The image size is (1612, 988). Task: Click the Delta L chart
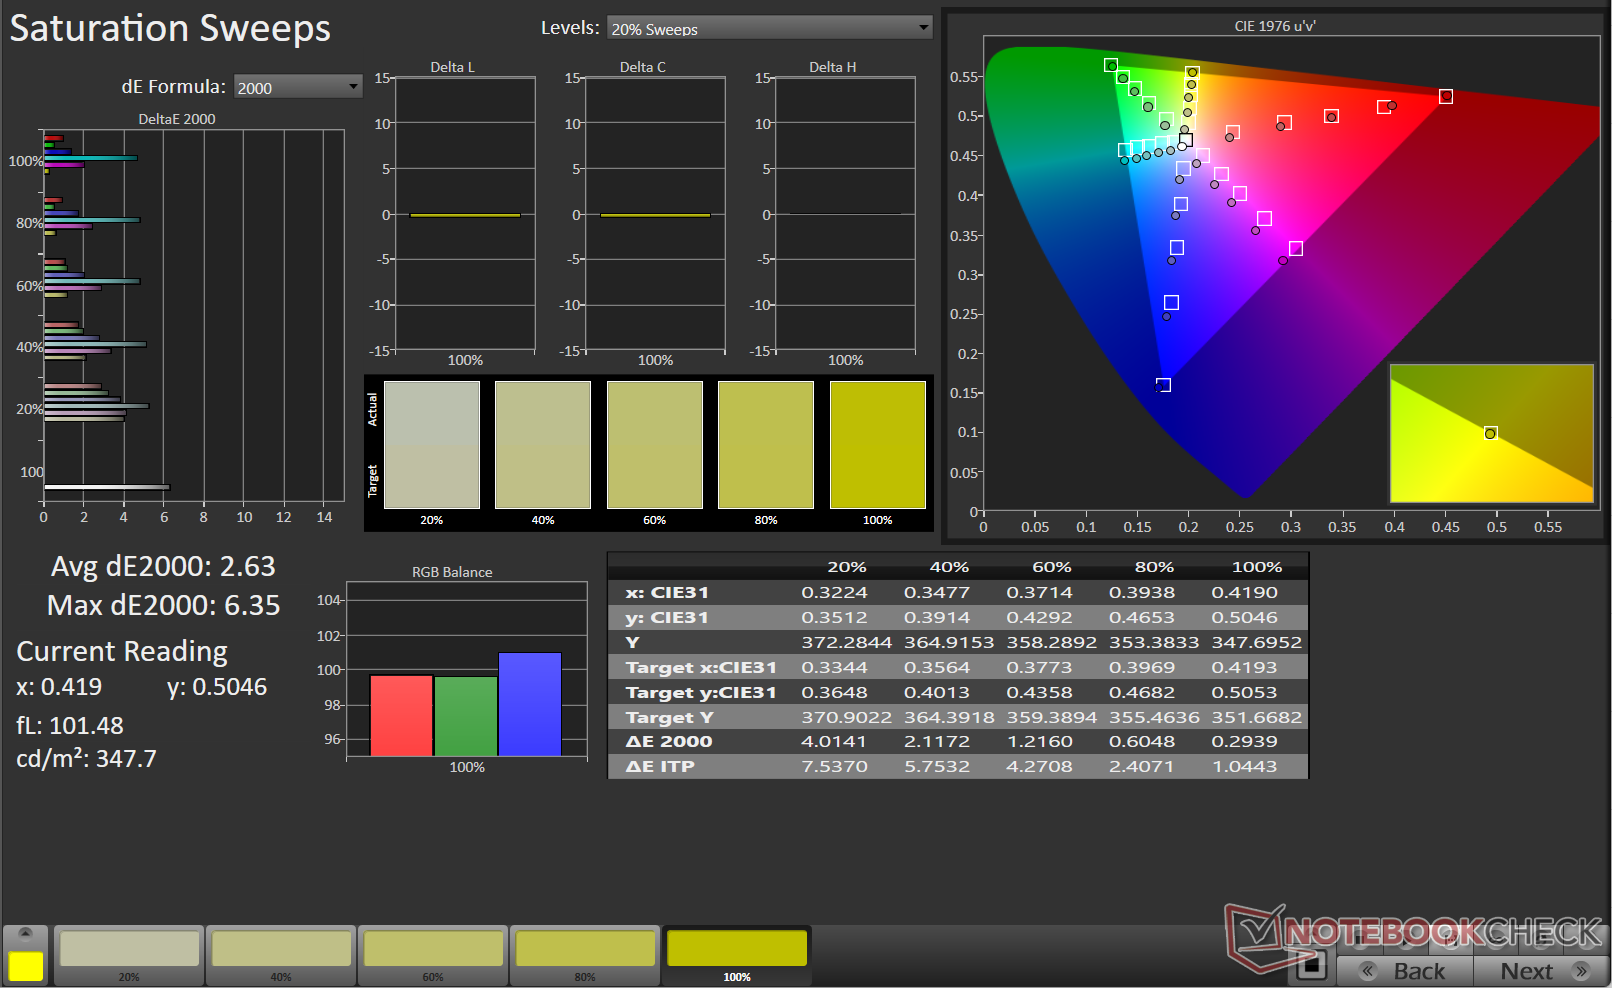(465, 214)
